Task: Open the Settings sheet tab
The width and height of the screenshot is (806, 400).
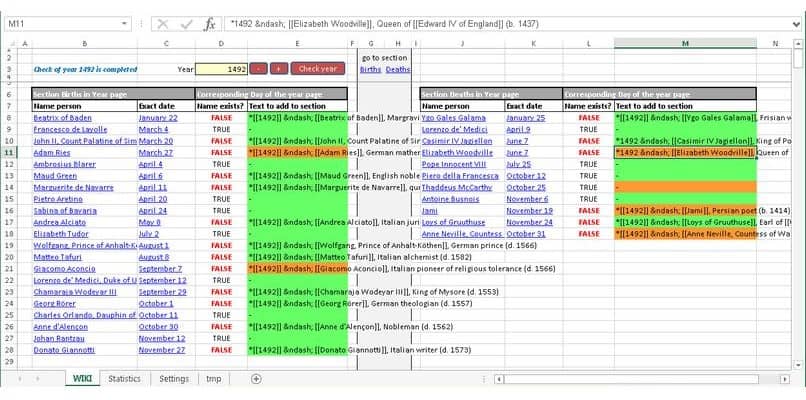Action: [x=174, y=379]
